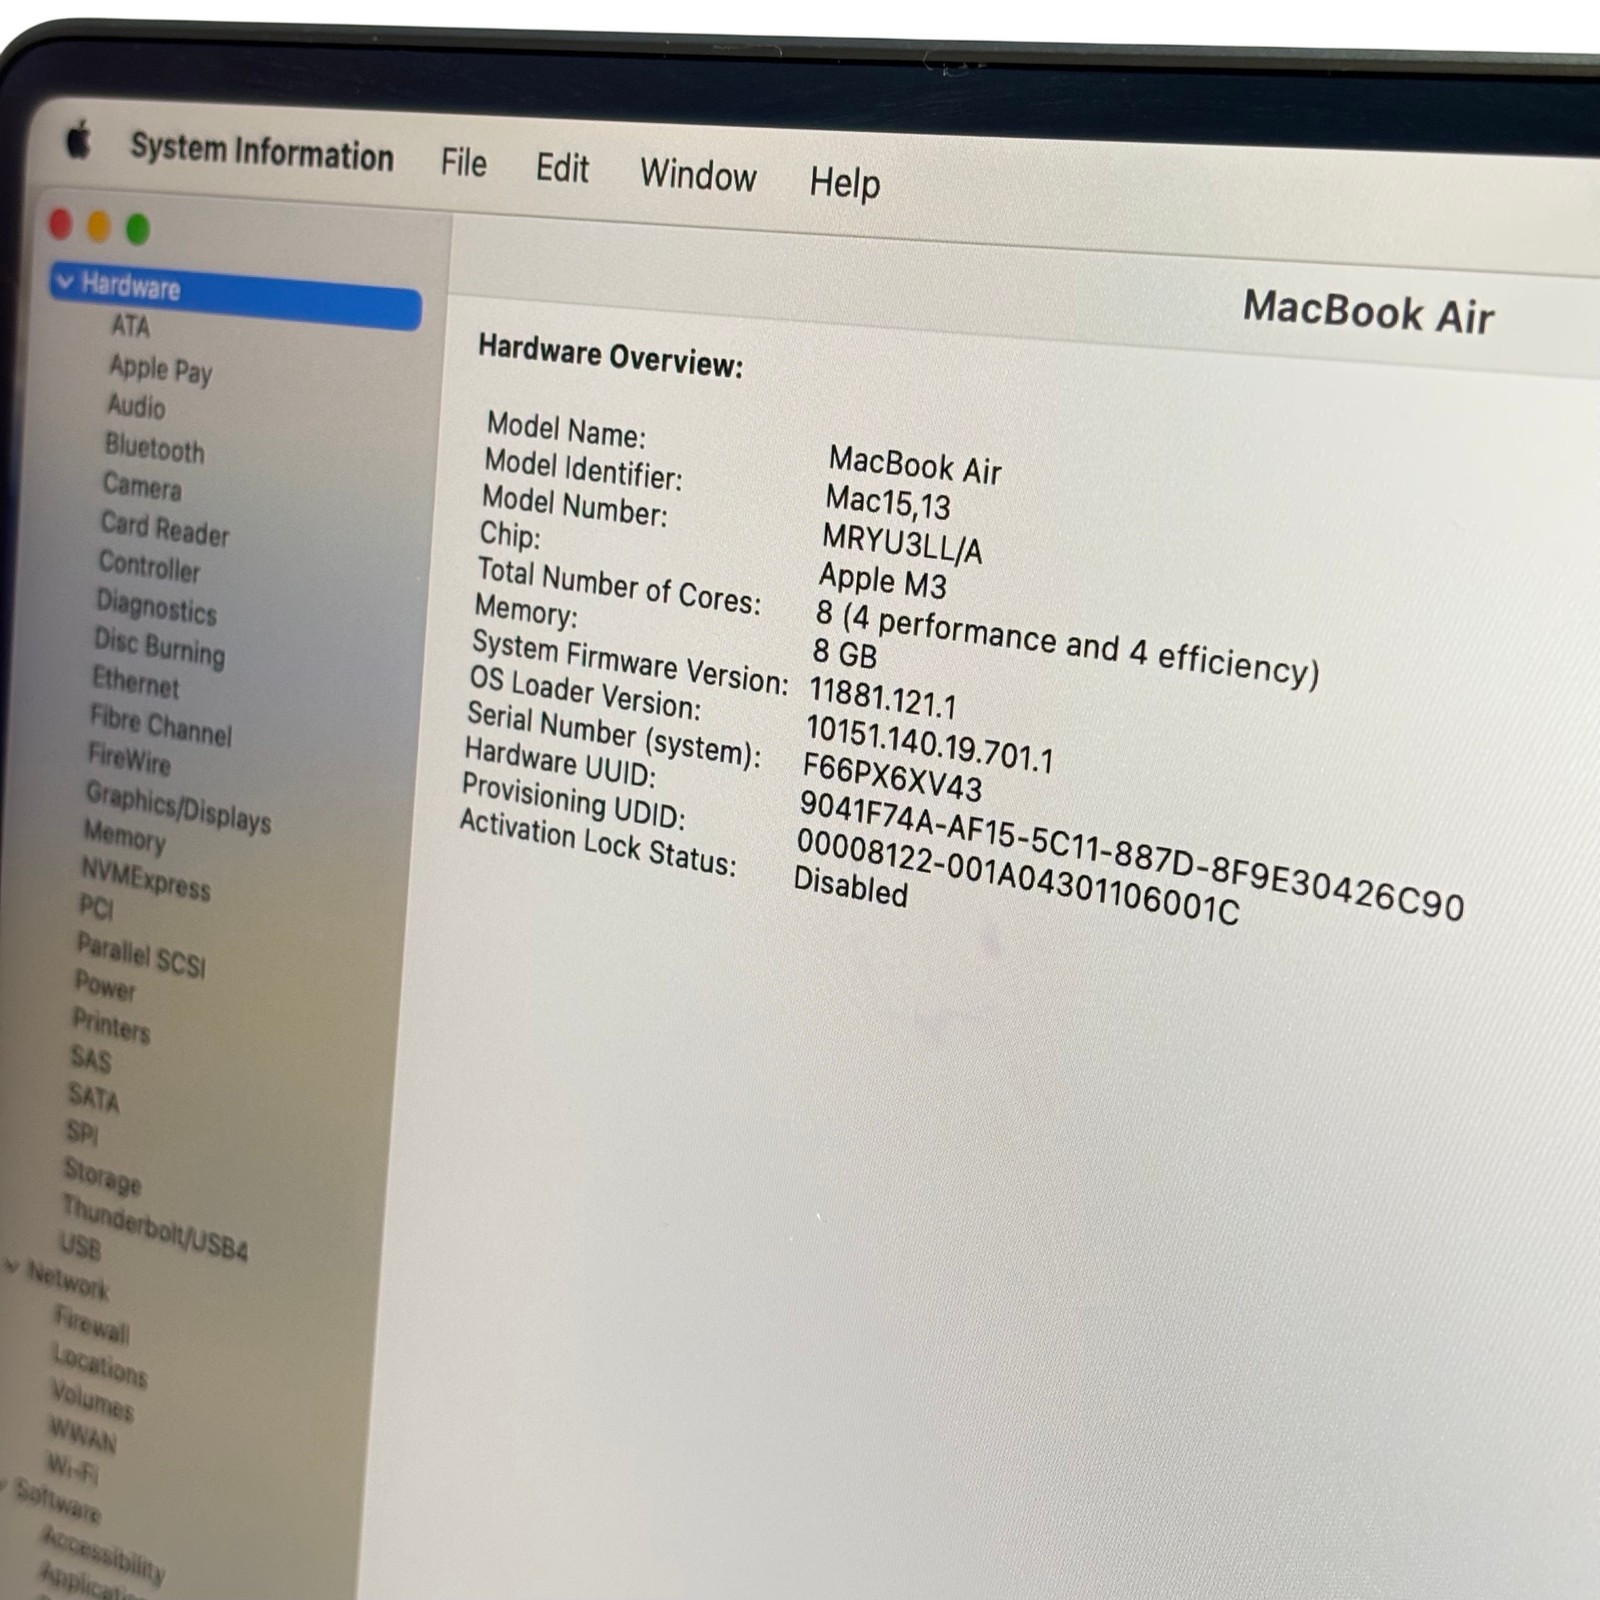Select Firewall in the sidebar

click(91, 1325)
